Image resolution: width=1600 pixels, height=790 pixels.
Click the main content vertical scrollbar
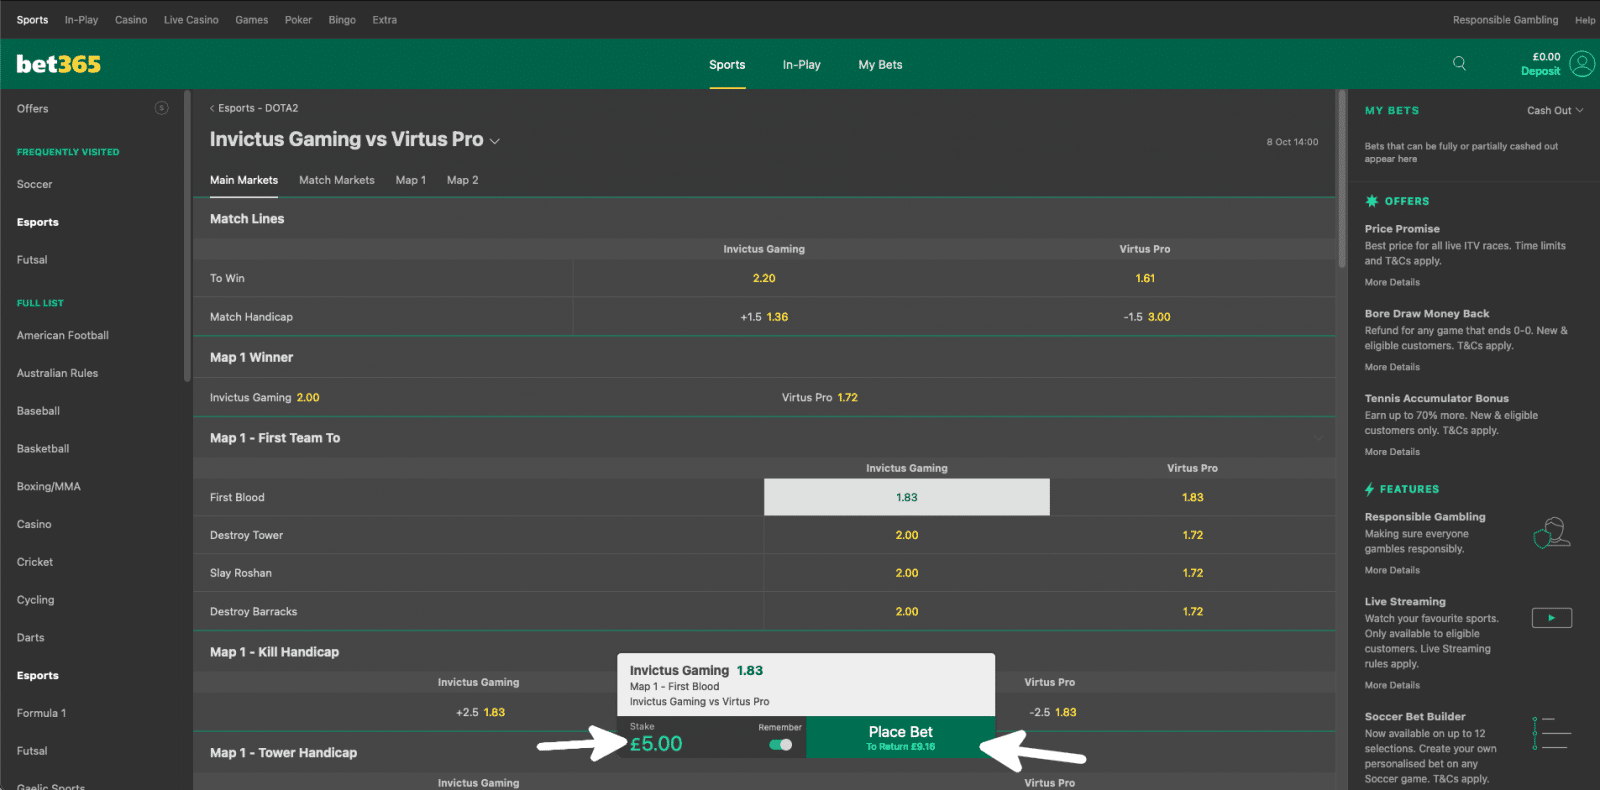pyautogui.click(x=1342, y=180)
